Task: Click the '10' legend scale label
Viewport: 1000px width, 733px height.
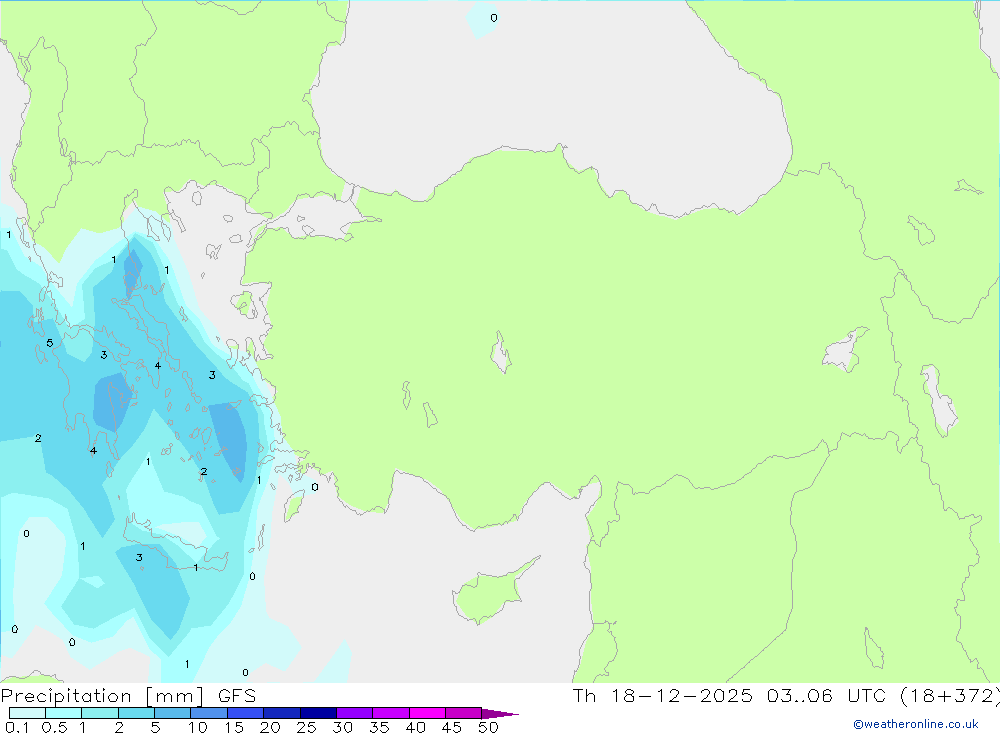Action: tap(198, 727)
